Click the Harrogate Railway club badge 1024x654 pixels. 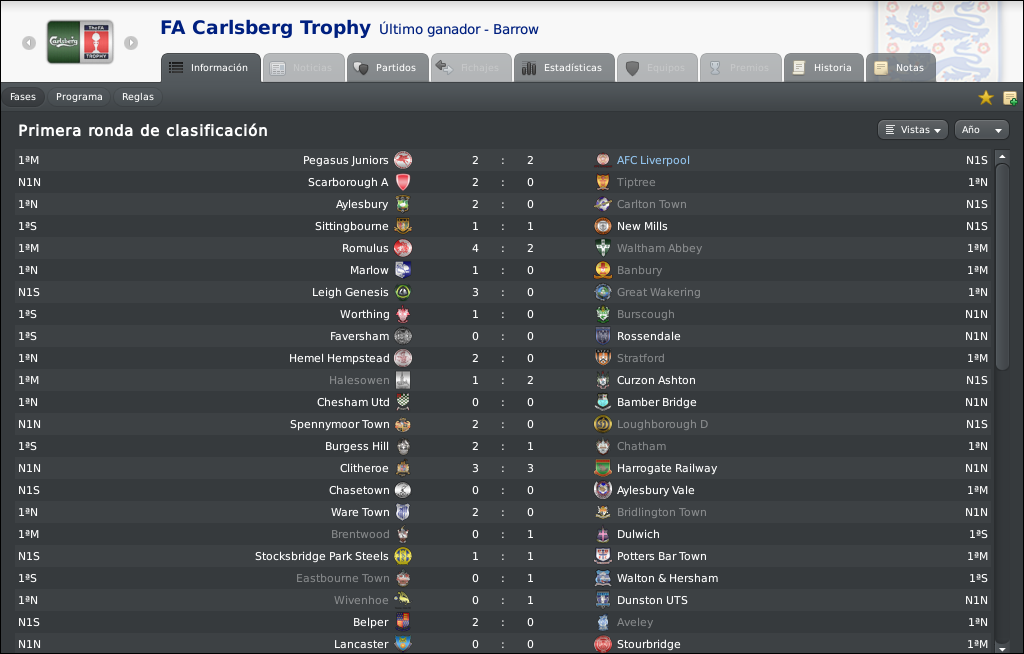tap(603, 468)
